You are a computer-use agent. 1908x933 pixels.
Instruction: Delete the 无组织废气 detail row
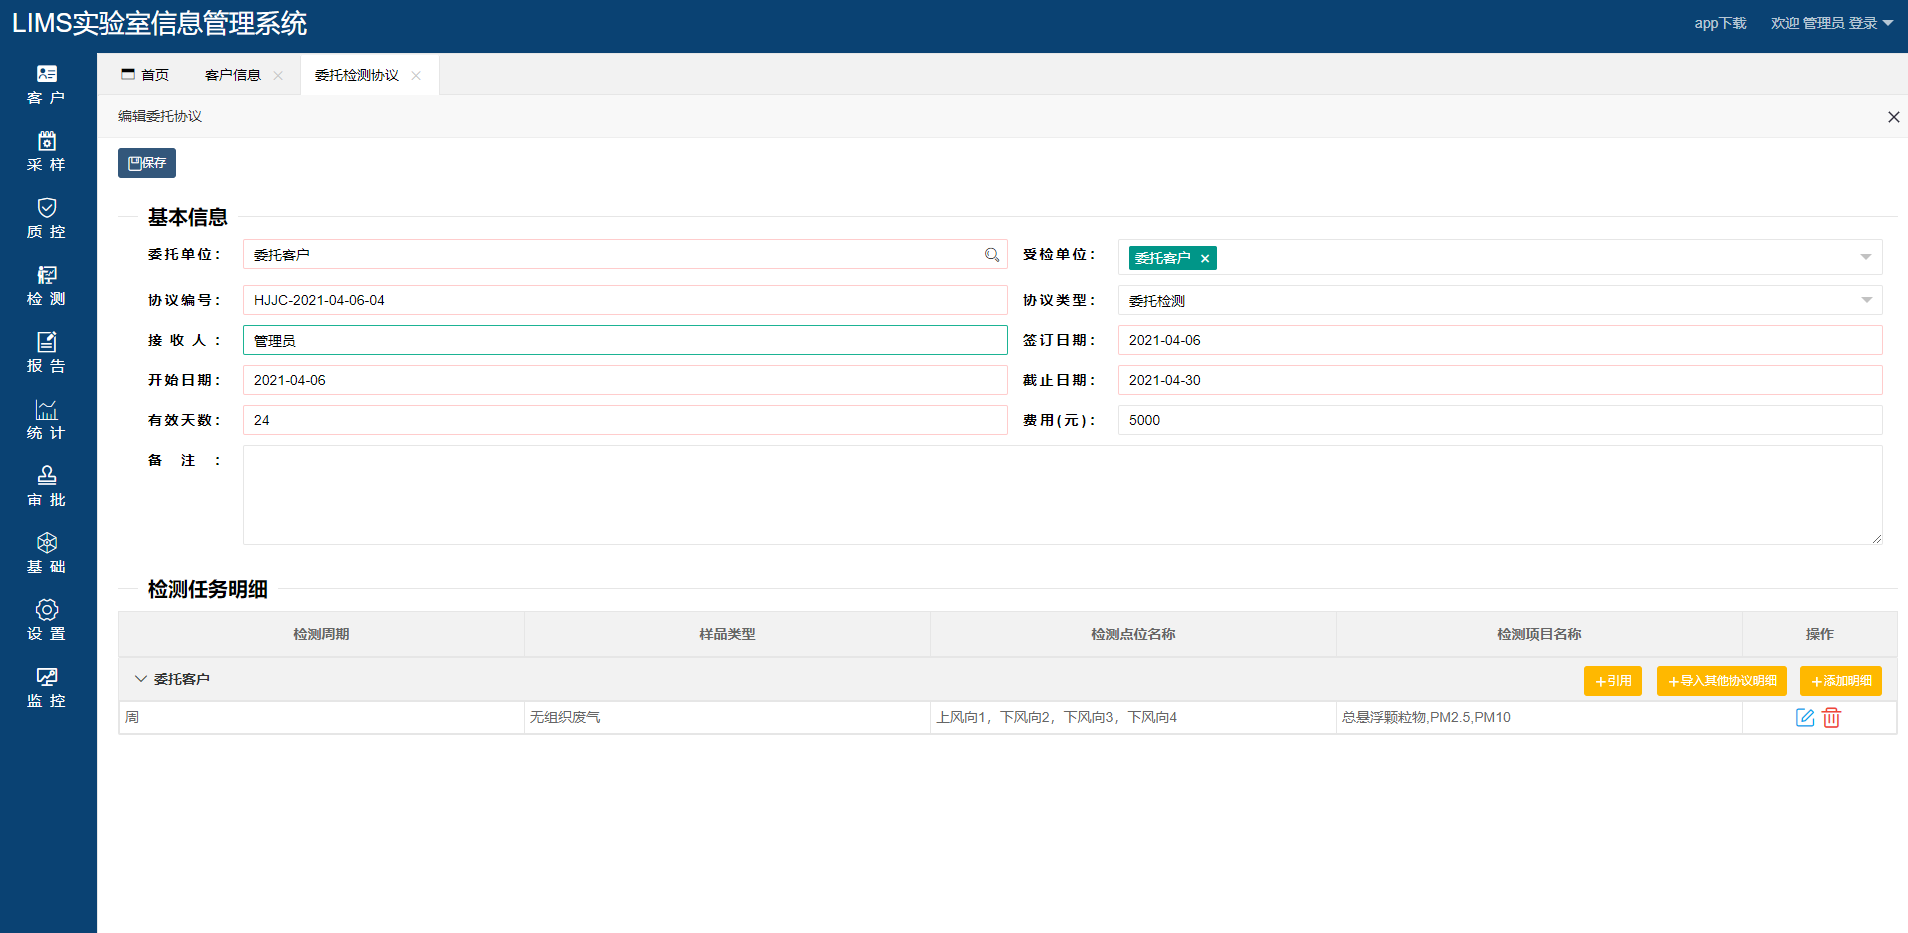[x=1831, y=717]
